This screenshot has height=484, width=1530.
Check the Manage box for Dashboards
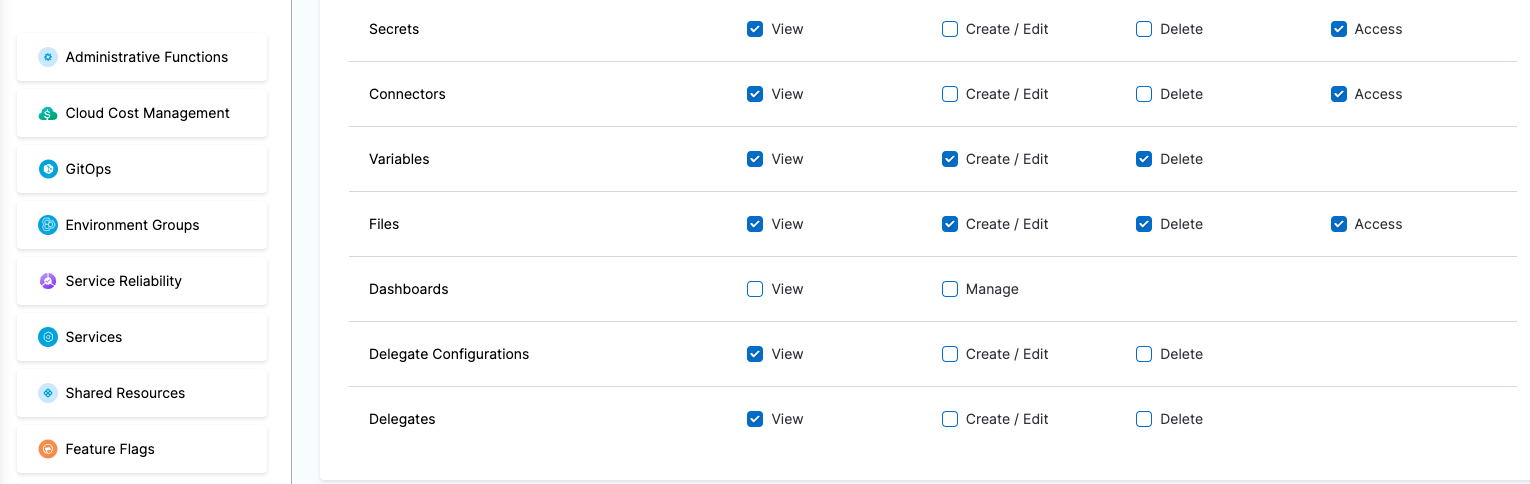tap(950, 289)
